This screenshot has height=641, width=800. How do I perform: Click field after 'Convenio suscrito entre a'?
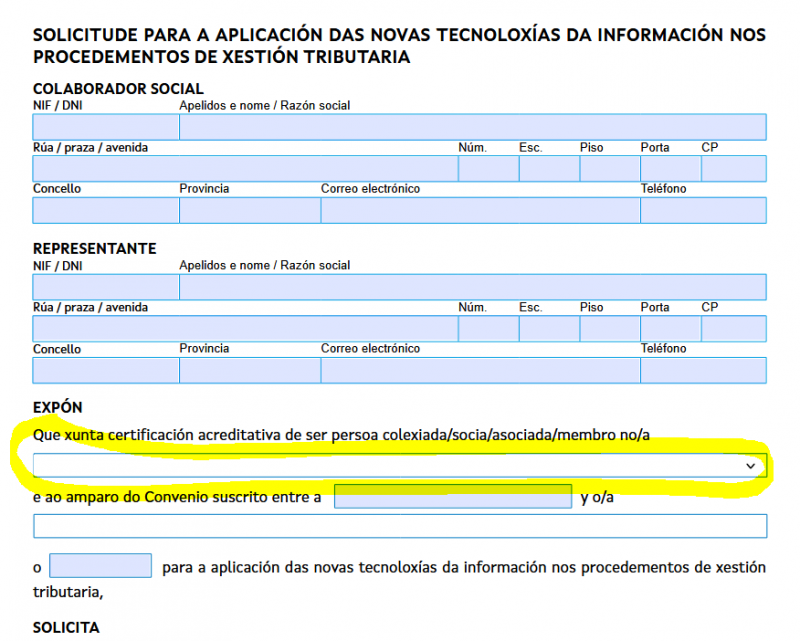click(x=453, y=496)
